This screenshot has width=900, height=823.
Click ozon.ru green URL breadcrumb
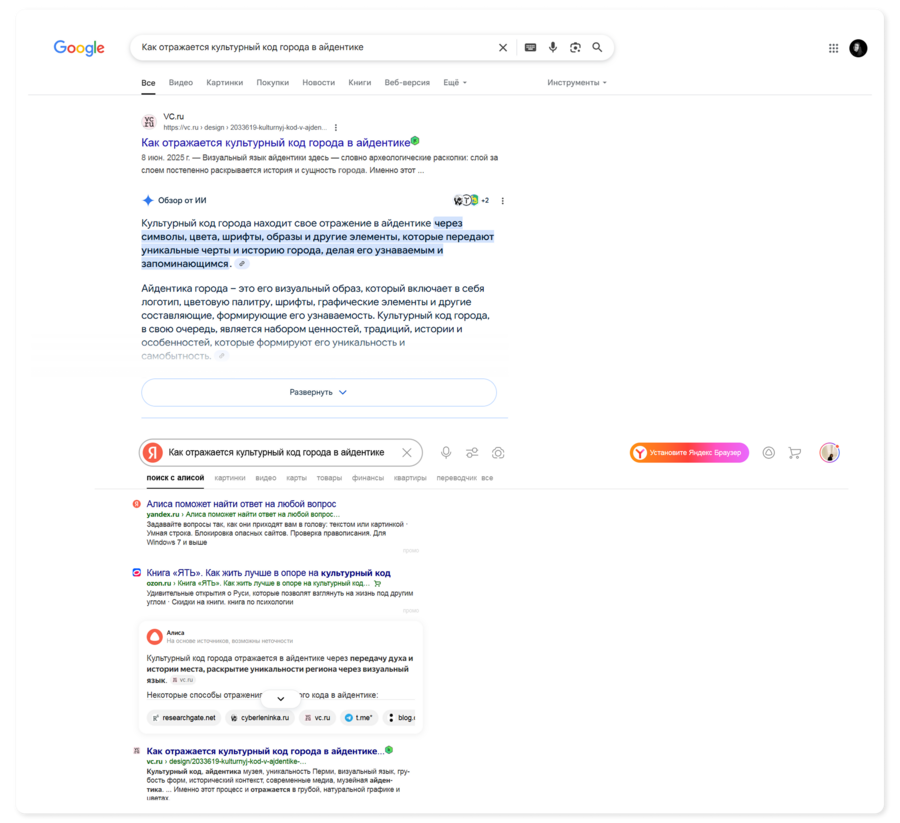point(258,583)
